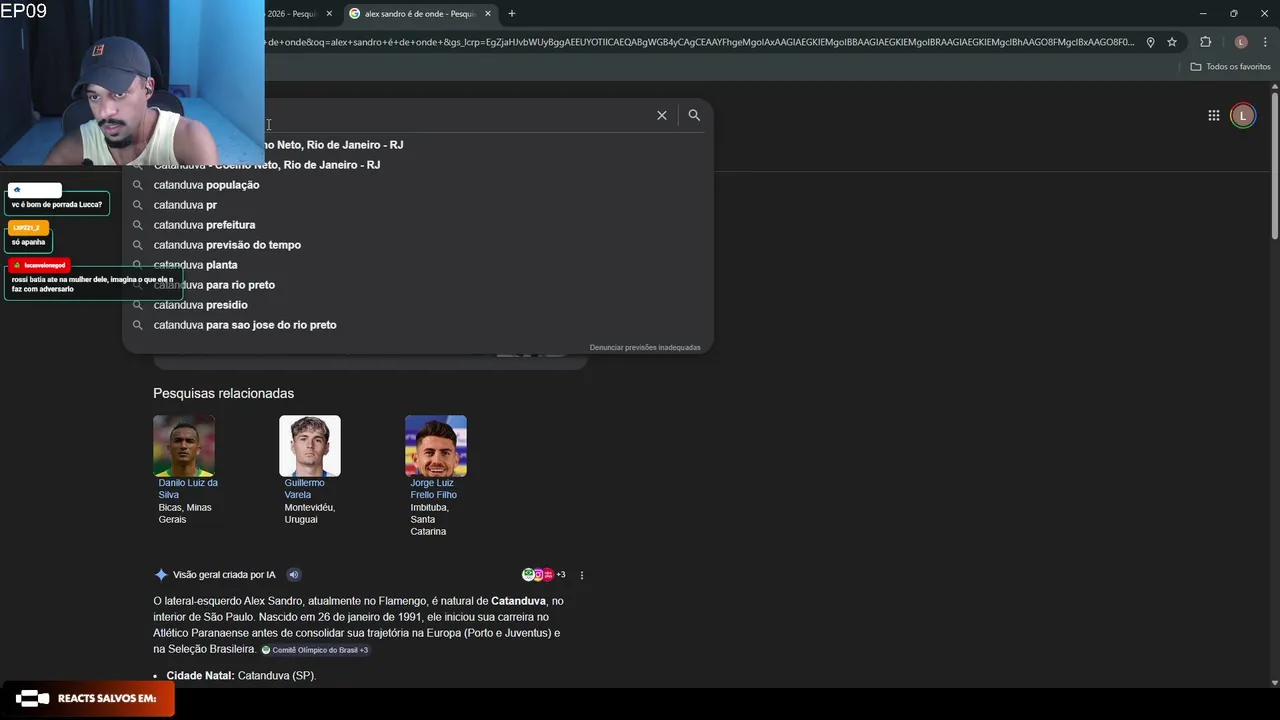Click scrollbar down arrow at bottom

1275,683
